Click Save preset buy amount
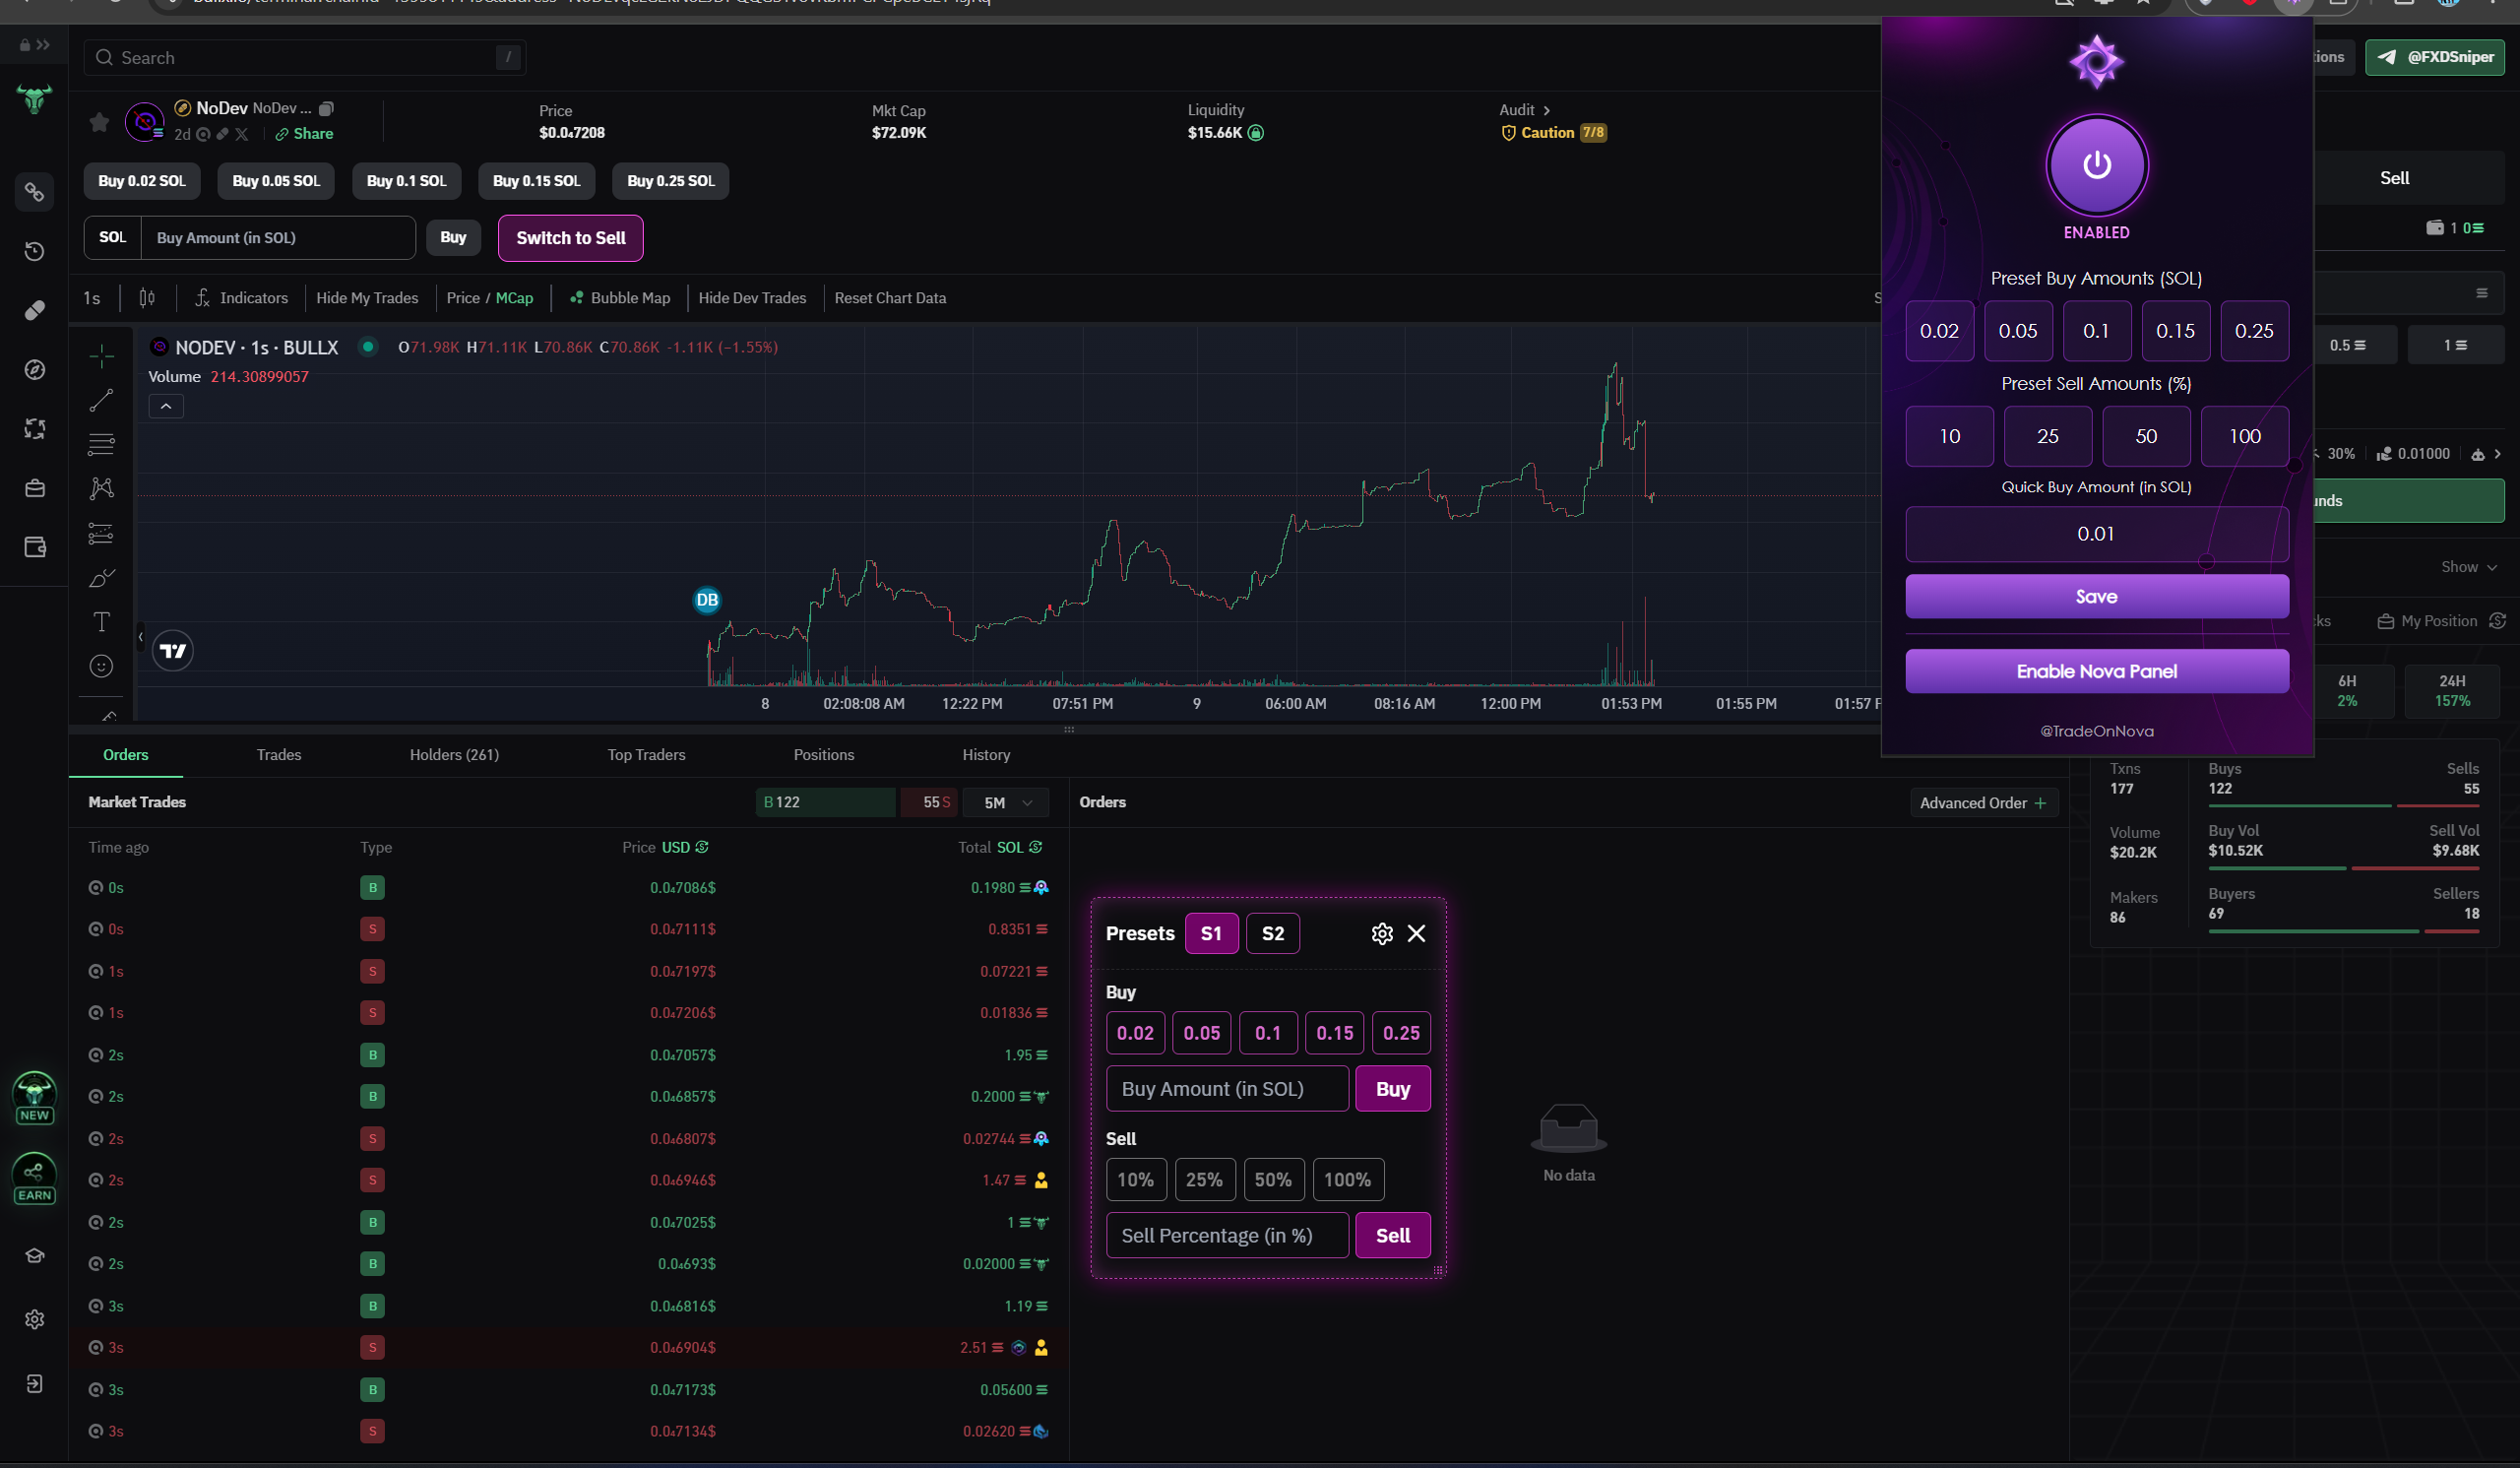The height and width of the screenshot is (1468, 2520). pos(2094,596)
